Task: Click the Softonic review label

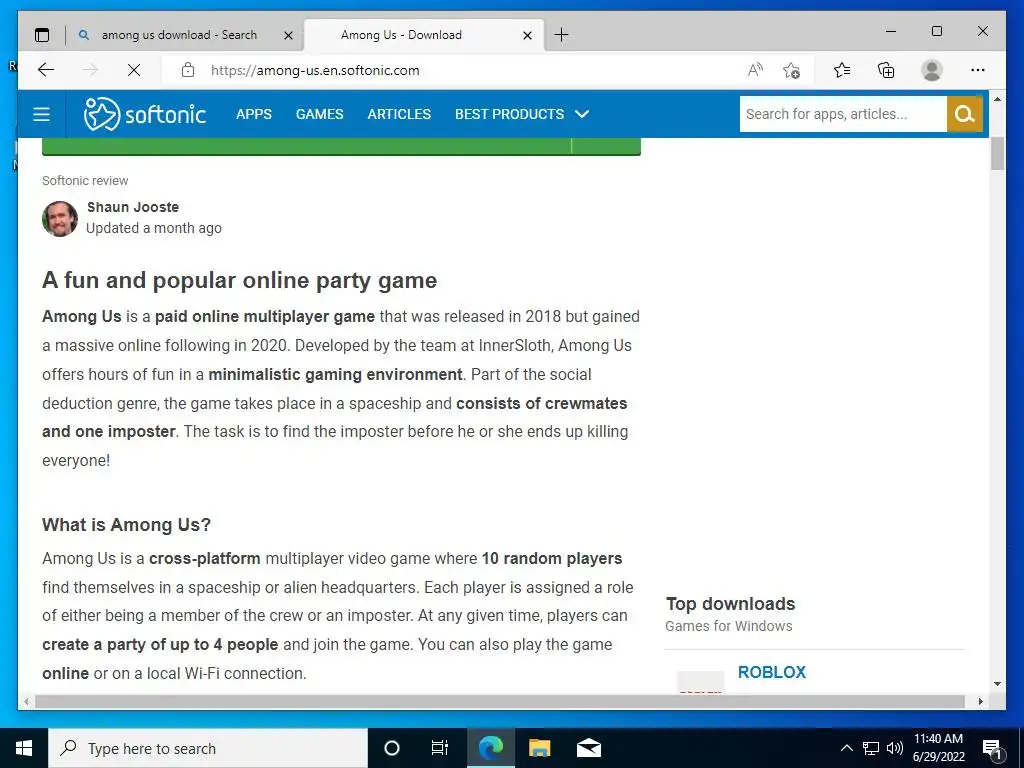Action: click(85, 180)
